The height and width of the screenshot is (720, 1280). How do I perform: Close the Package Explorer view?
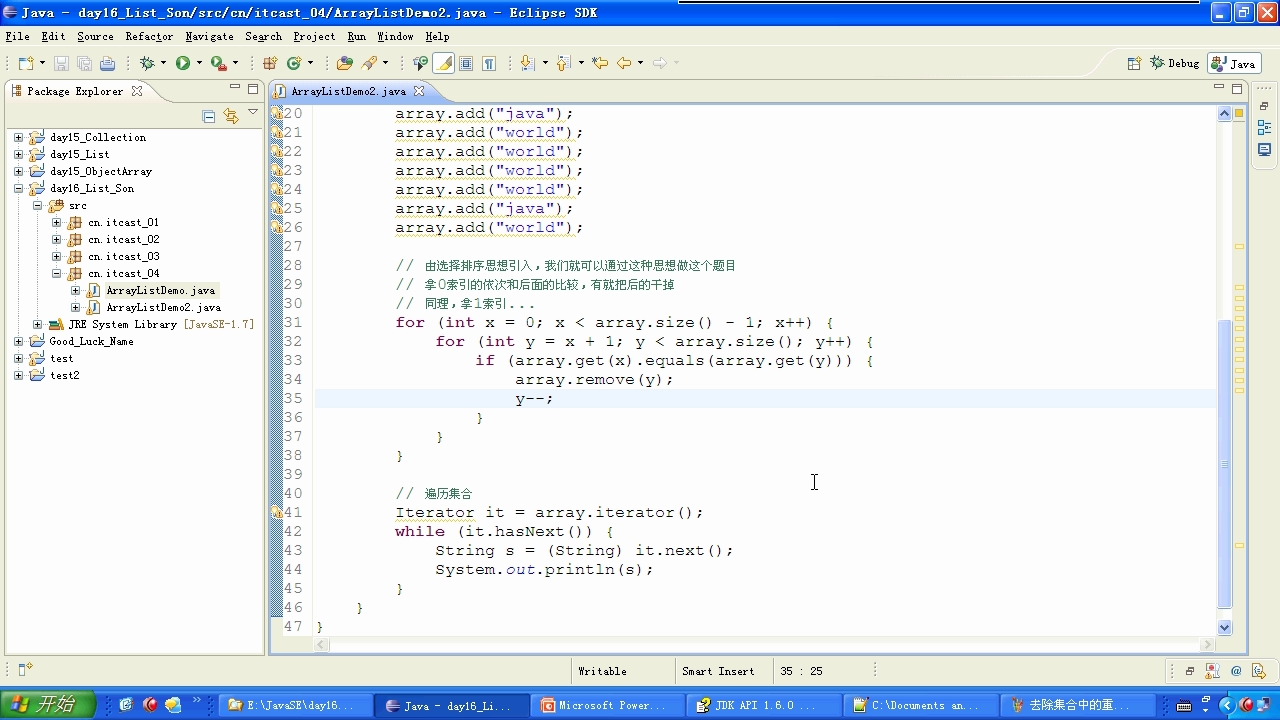click(x=137, y=91)
